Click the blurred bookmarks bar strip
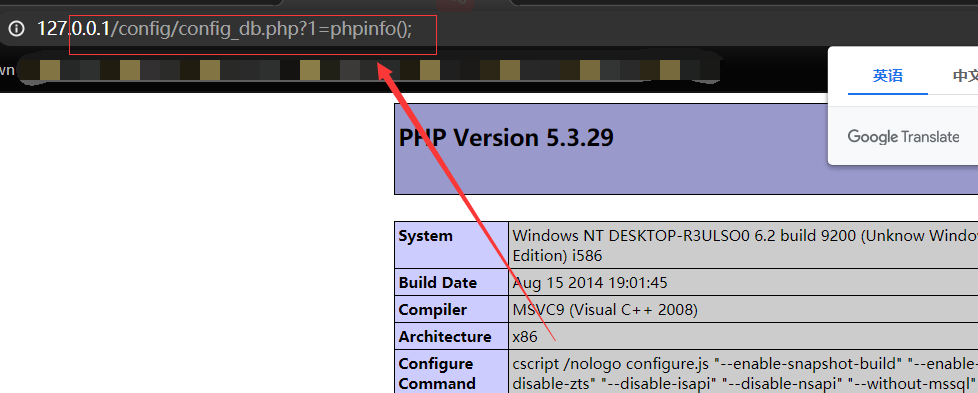Image resolution: width=978 pixels, height=393 pixels. pyautogui.click(x=368, y=70)
